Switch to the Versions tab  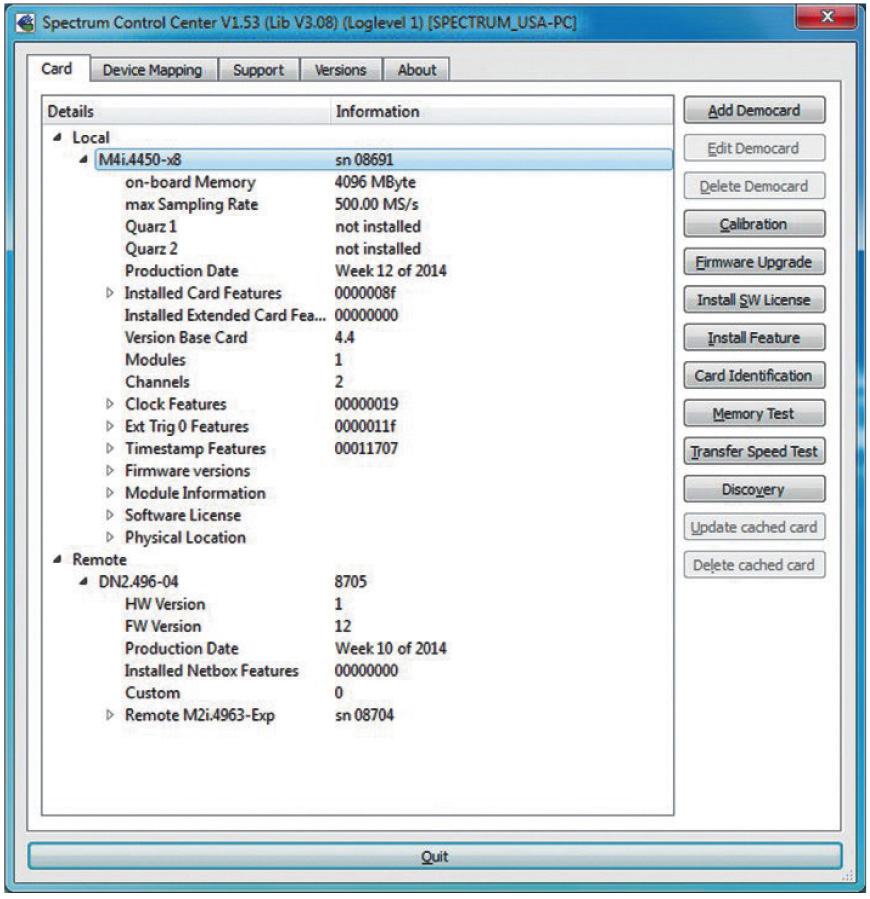341,70
